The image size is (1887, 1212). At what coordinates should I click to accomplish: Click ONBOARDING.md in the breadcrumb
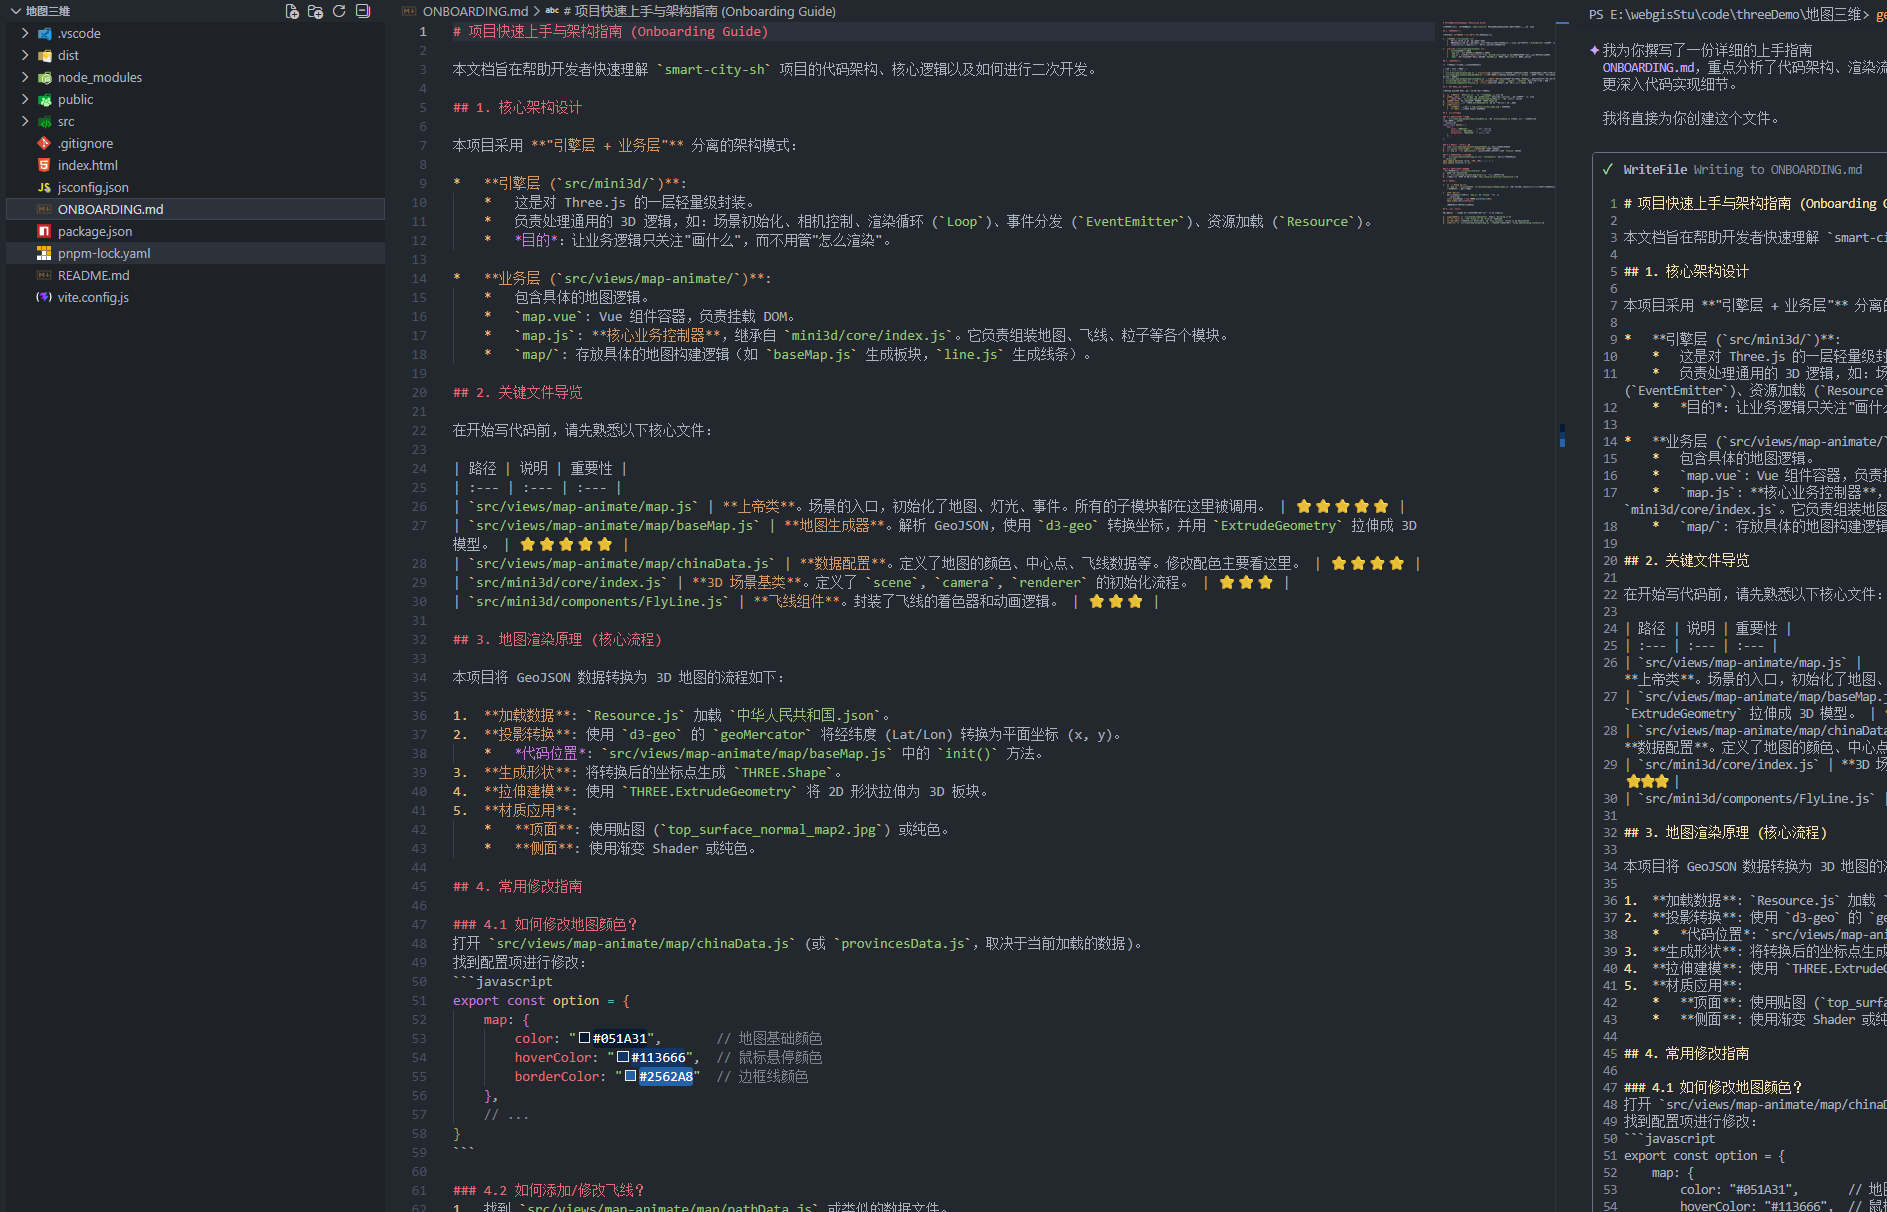(475, 11)
